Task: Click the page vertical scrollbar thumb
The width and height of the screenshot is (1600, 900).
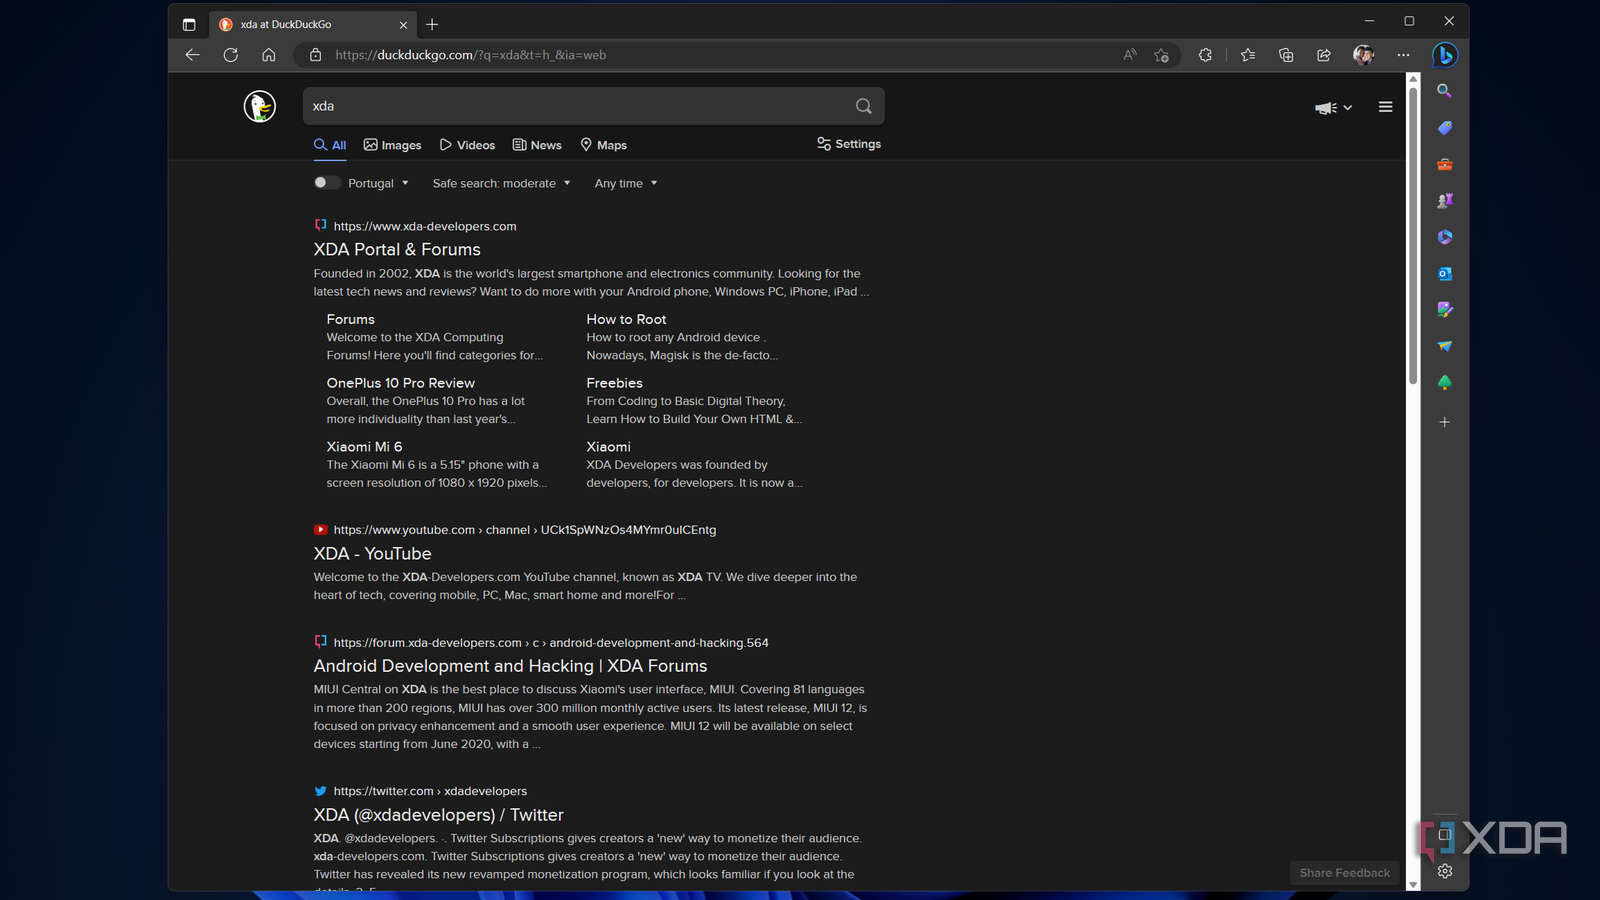Action: [1413, 235]
